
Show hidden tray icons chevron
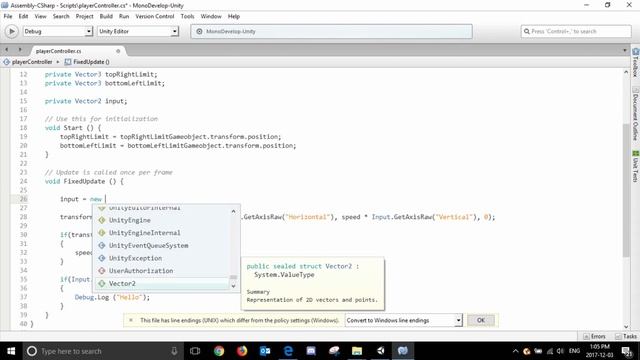pyautogui.click(x=516, y=351)
